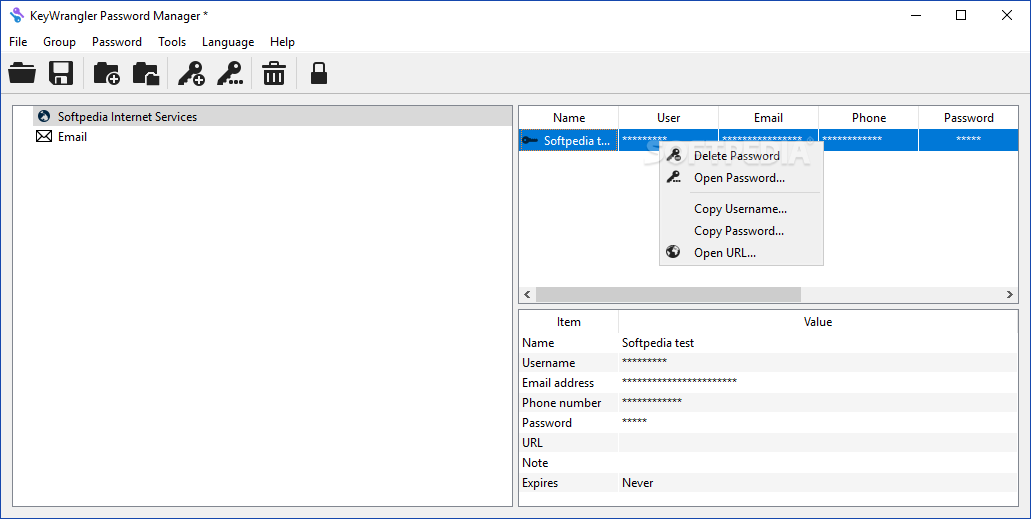Screen dimensions: 1031x519
Task: Open the Tools menu
Action: click(172, 41)
